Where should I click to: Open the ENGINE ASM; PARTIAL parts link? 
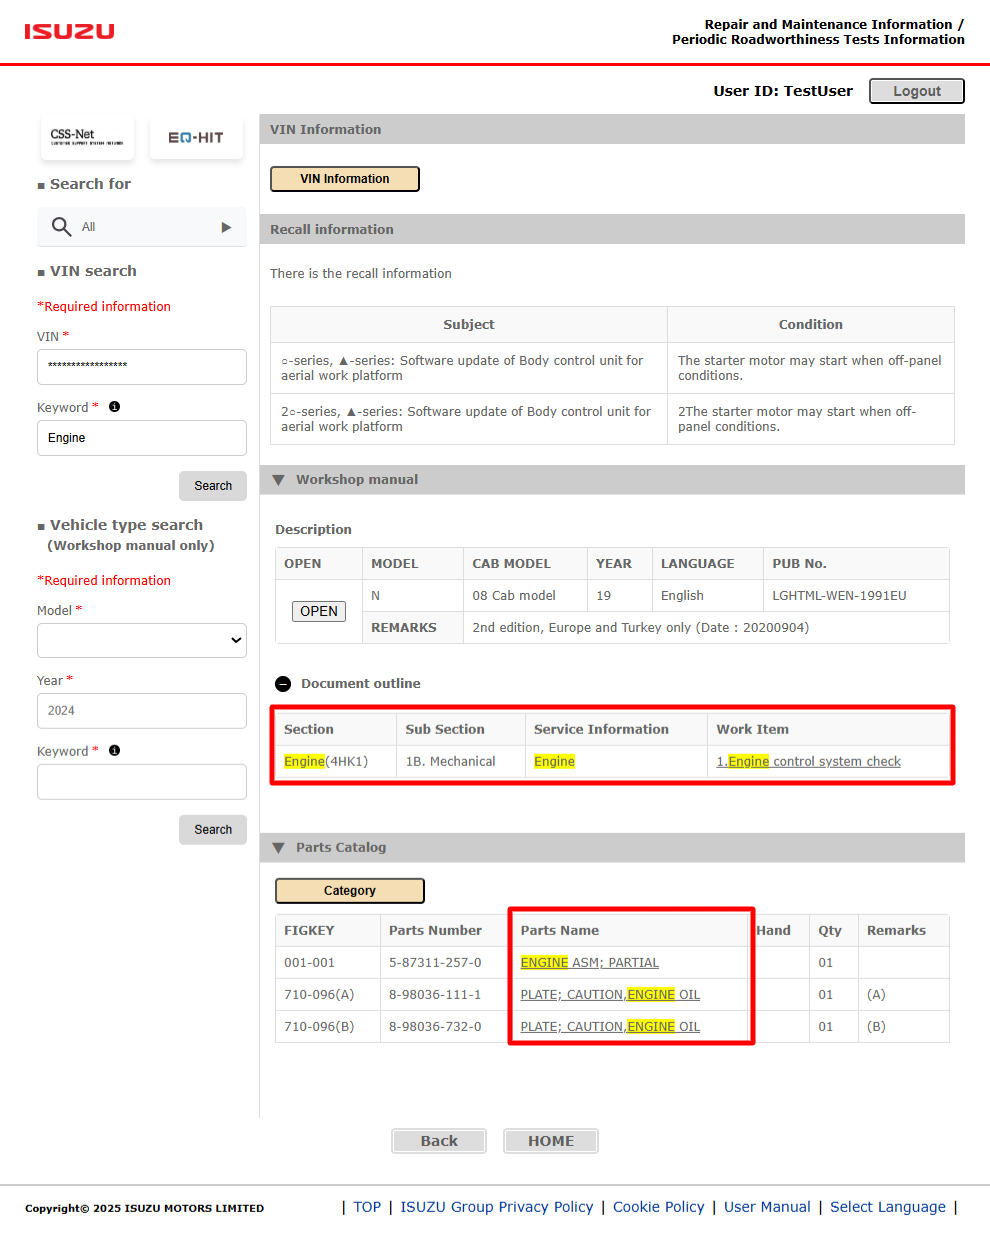(x=589, y=962)
